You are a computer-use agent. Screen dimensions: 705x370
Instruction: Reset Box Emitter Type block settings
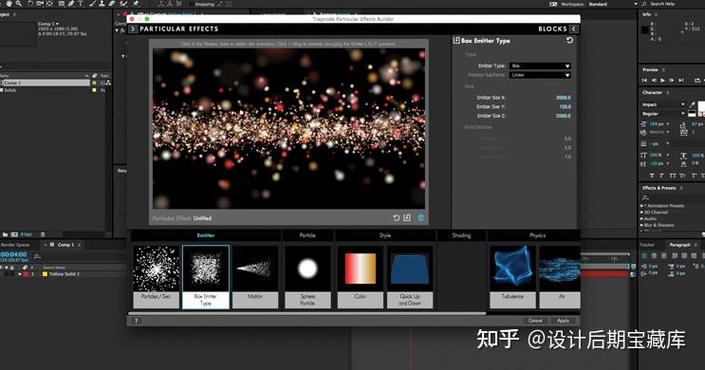tap(569, 40)
